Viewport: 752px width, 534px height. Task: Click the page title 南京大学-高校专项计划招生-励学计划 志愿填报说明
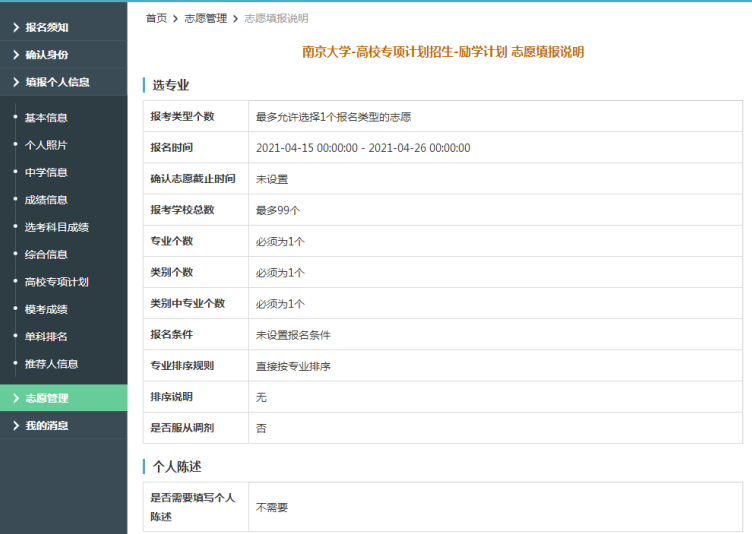click(x=443, y=52)
